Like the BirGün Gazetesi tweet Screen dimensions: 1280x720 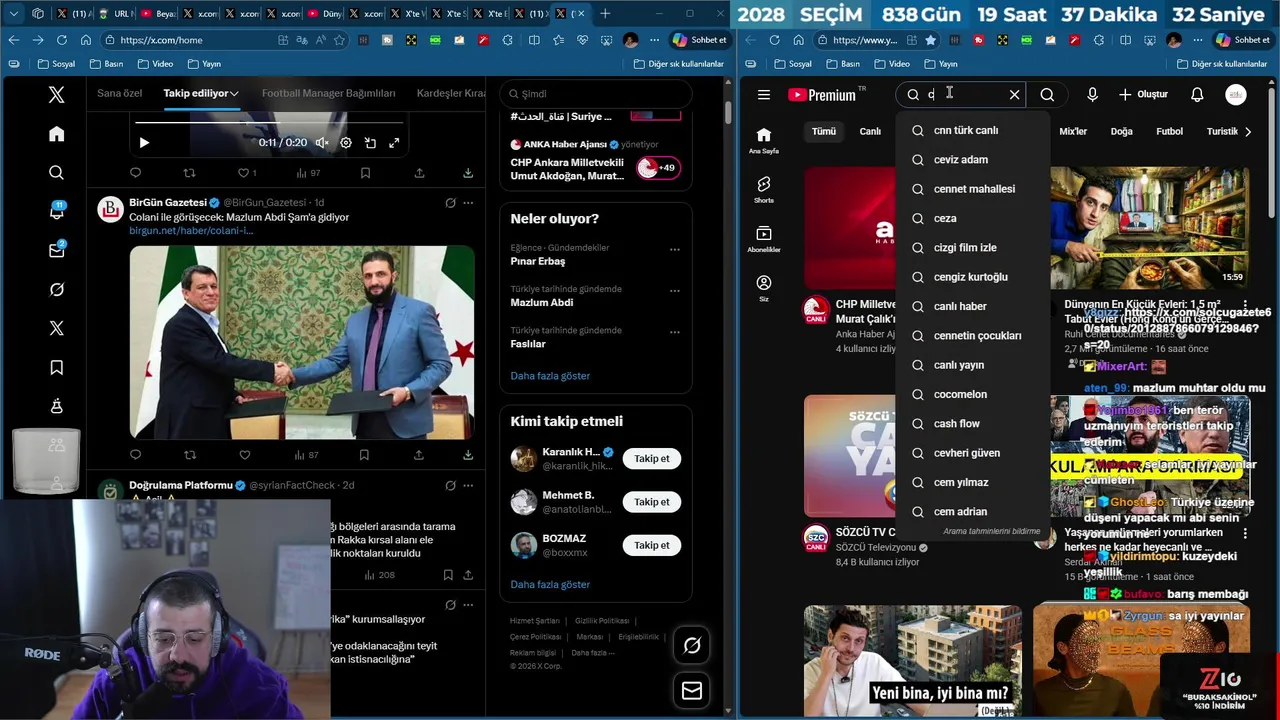pyautogui.click(x=244, y=455)
